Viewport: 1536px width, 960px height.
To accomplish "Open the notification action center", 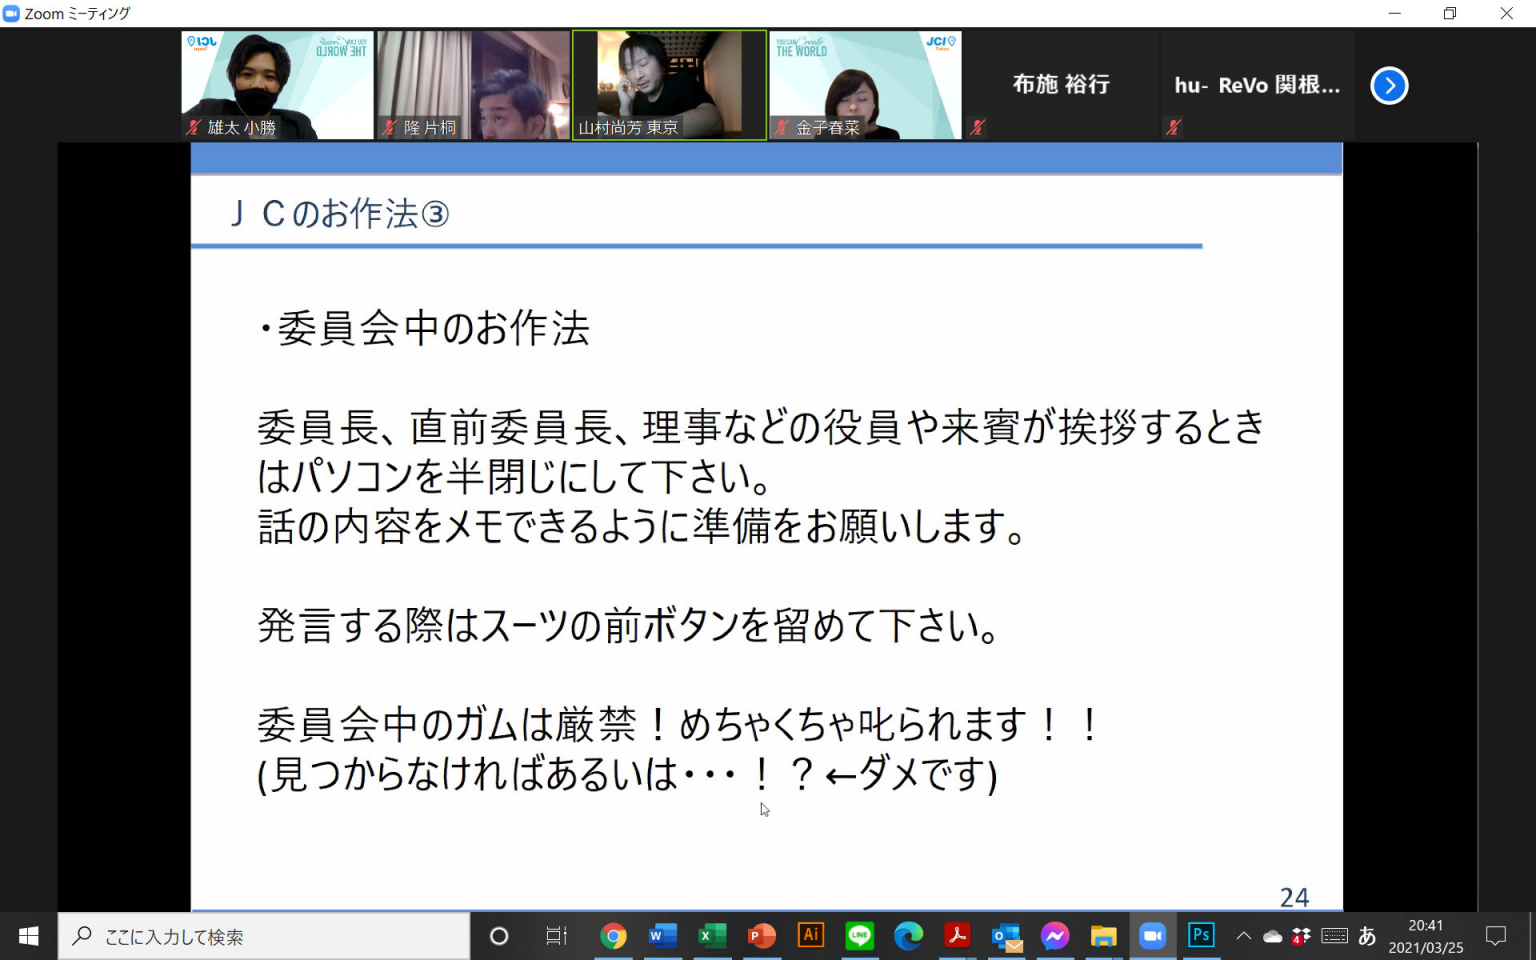I will (x=1496, y=936).
